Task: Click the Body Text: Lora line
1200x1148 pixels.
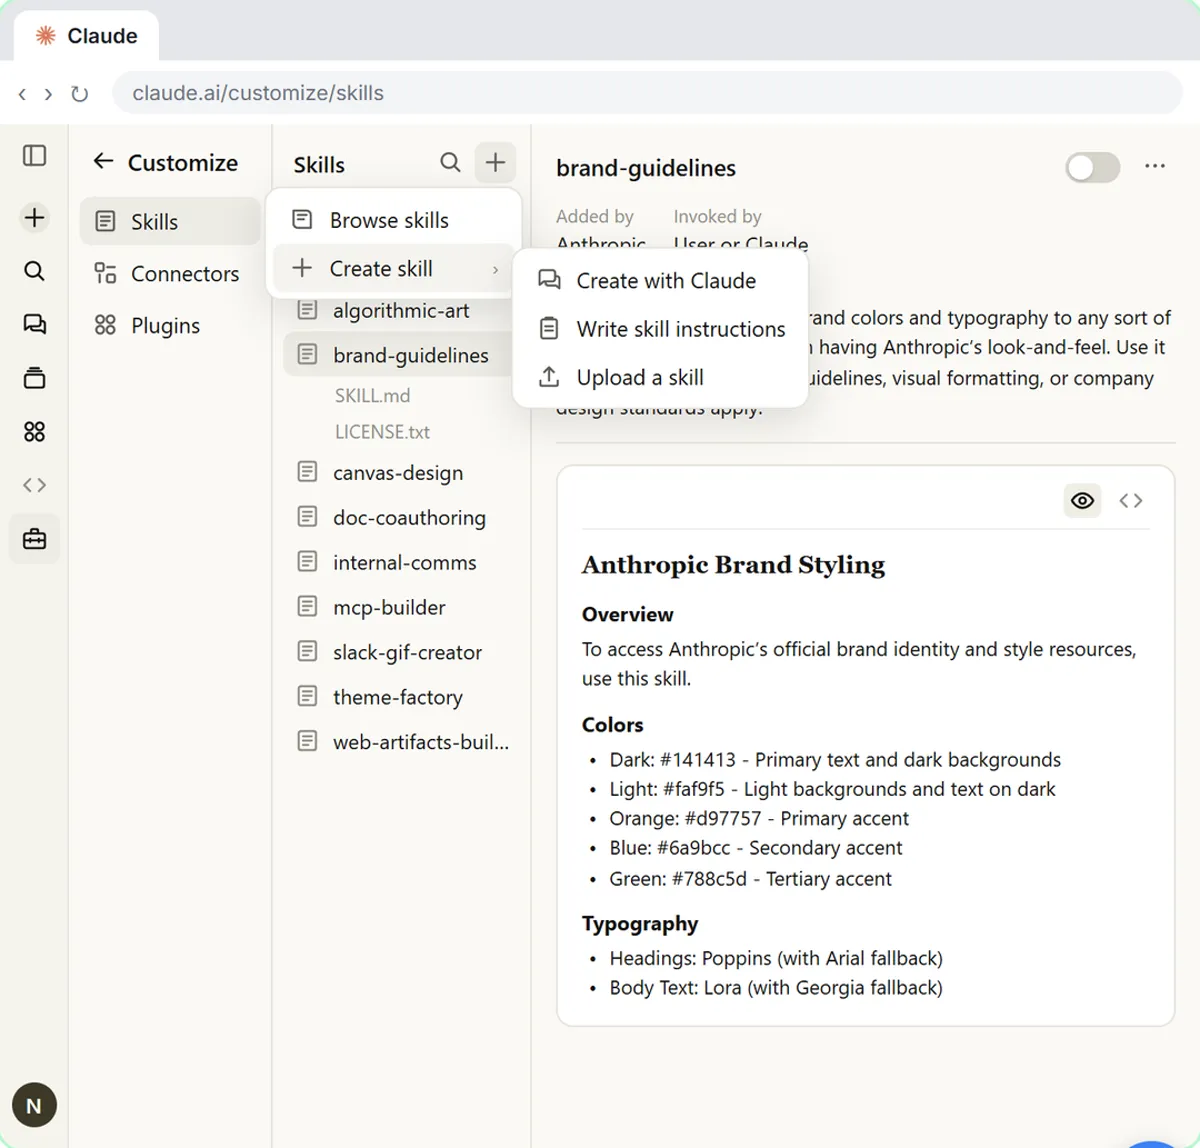Action: point(776,988)
